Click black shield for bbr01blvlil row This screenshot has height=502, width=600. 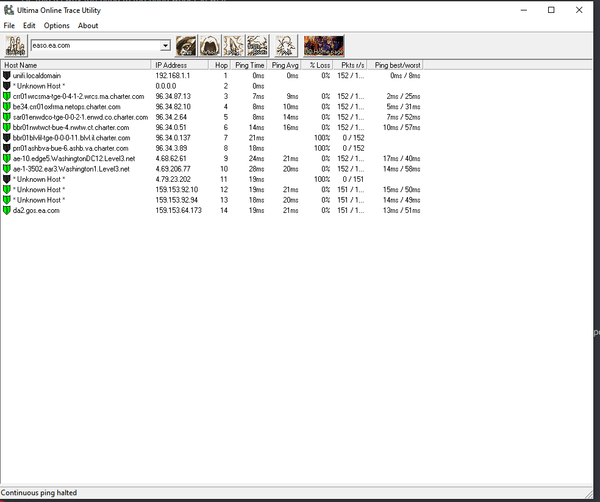7,137
